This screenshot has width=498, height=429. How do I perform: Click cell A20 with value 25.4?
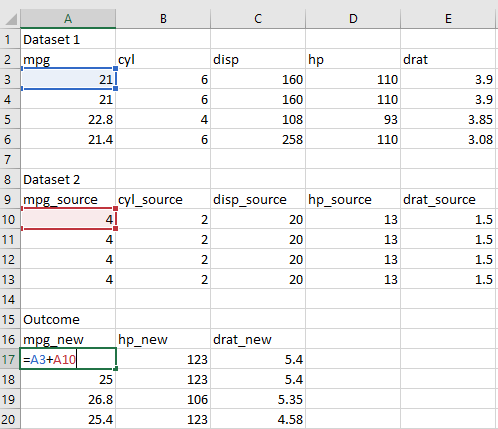point(68,419)
